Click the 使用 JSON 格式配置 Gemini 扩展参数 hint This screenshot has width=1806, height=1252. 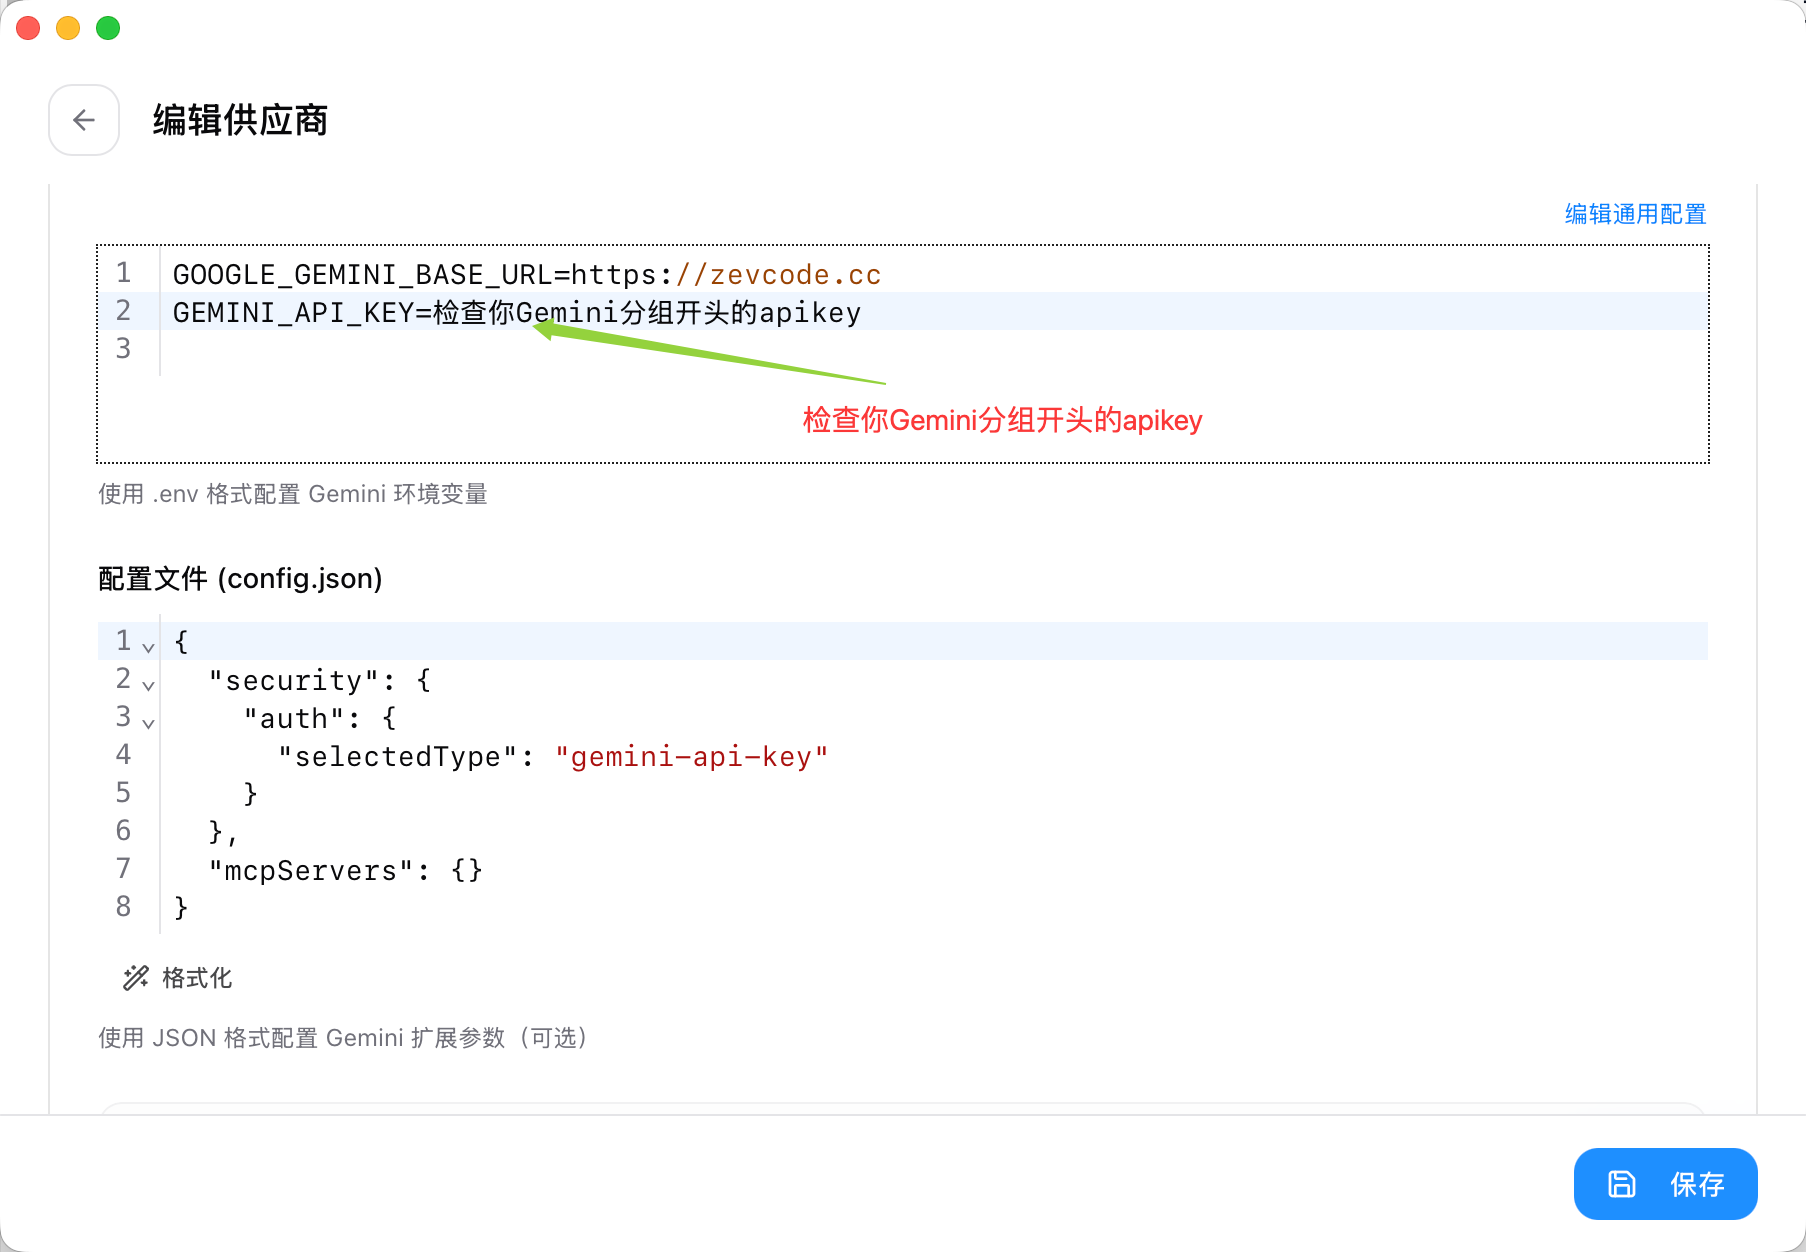[x=346, y=1038]
